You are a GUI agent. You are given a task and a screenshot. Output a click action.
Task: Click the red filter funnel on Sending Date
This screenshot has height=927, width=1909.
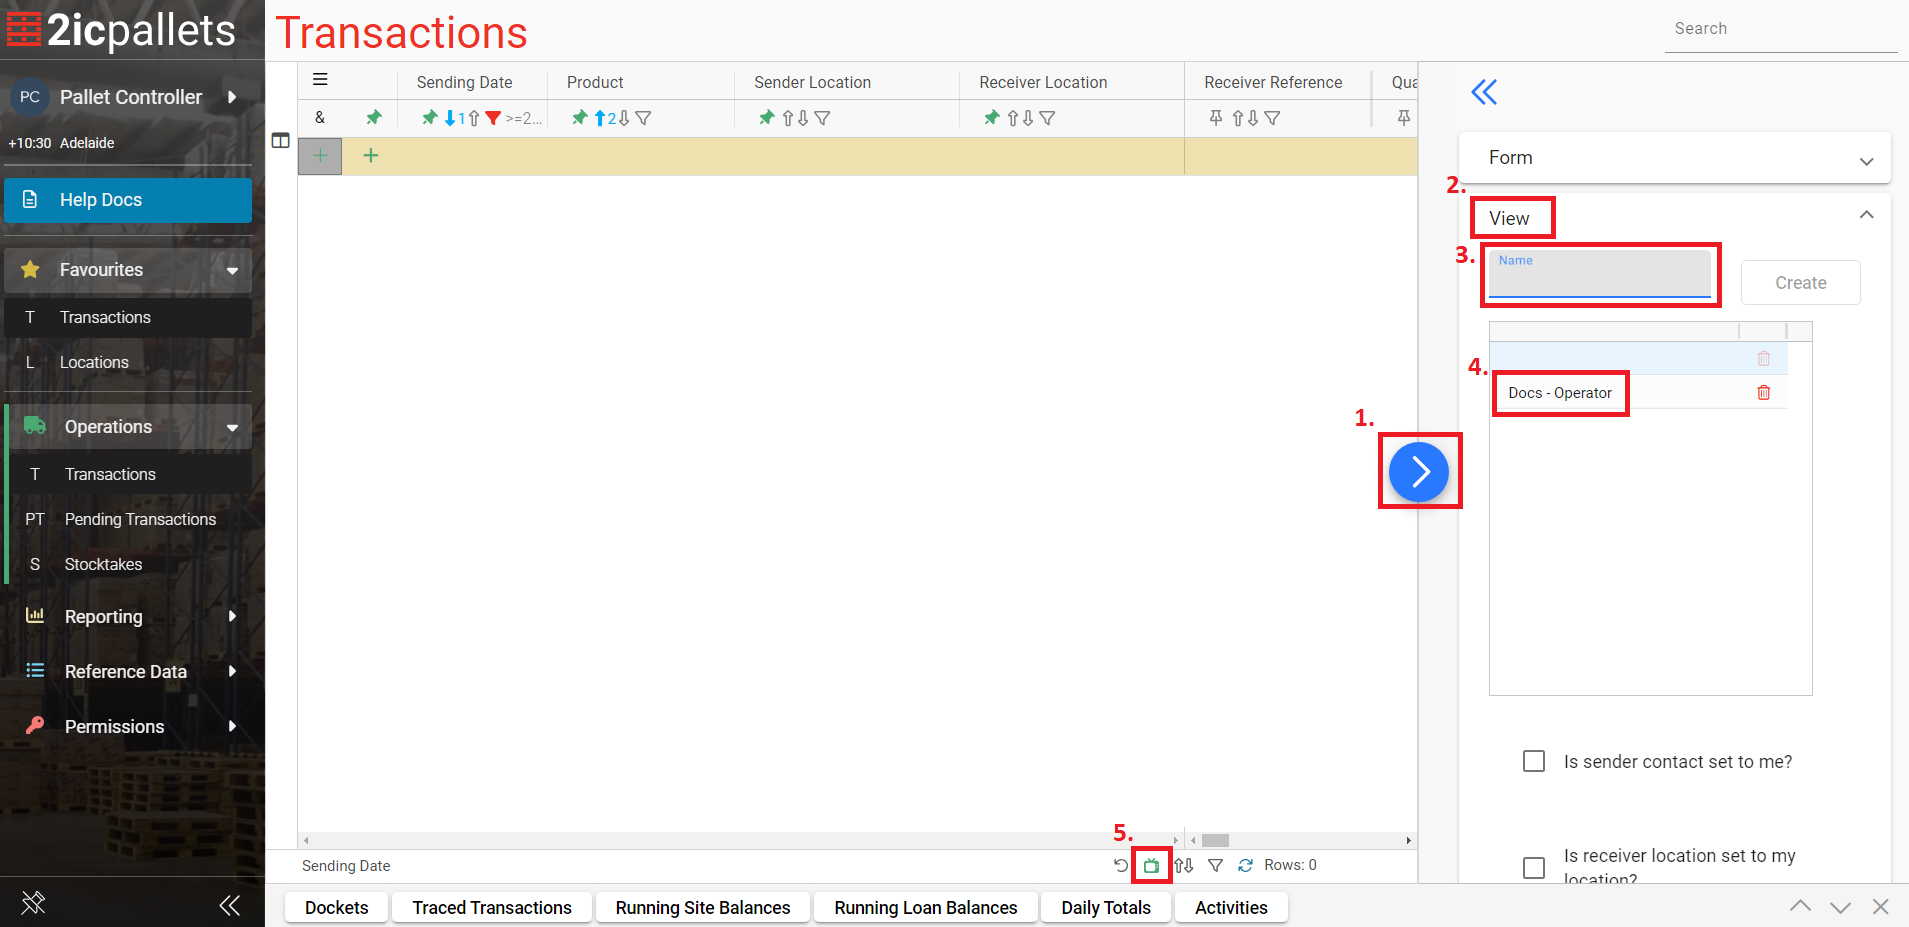(x=493, y=118)
